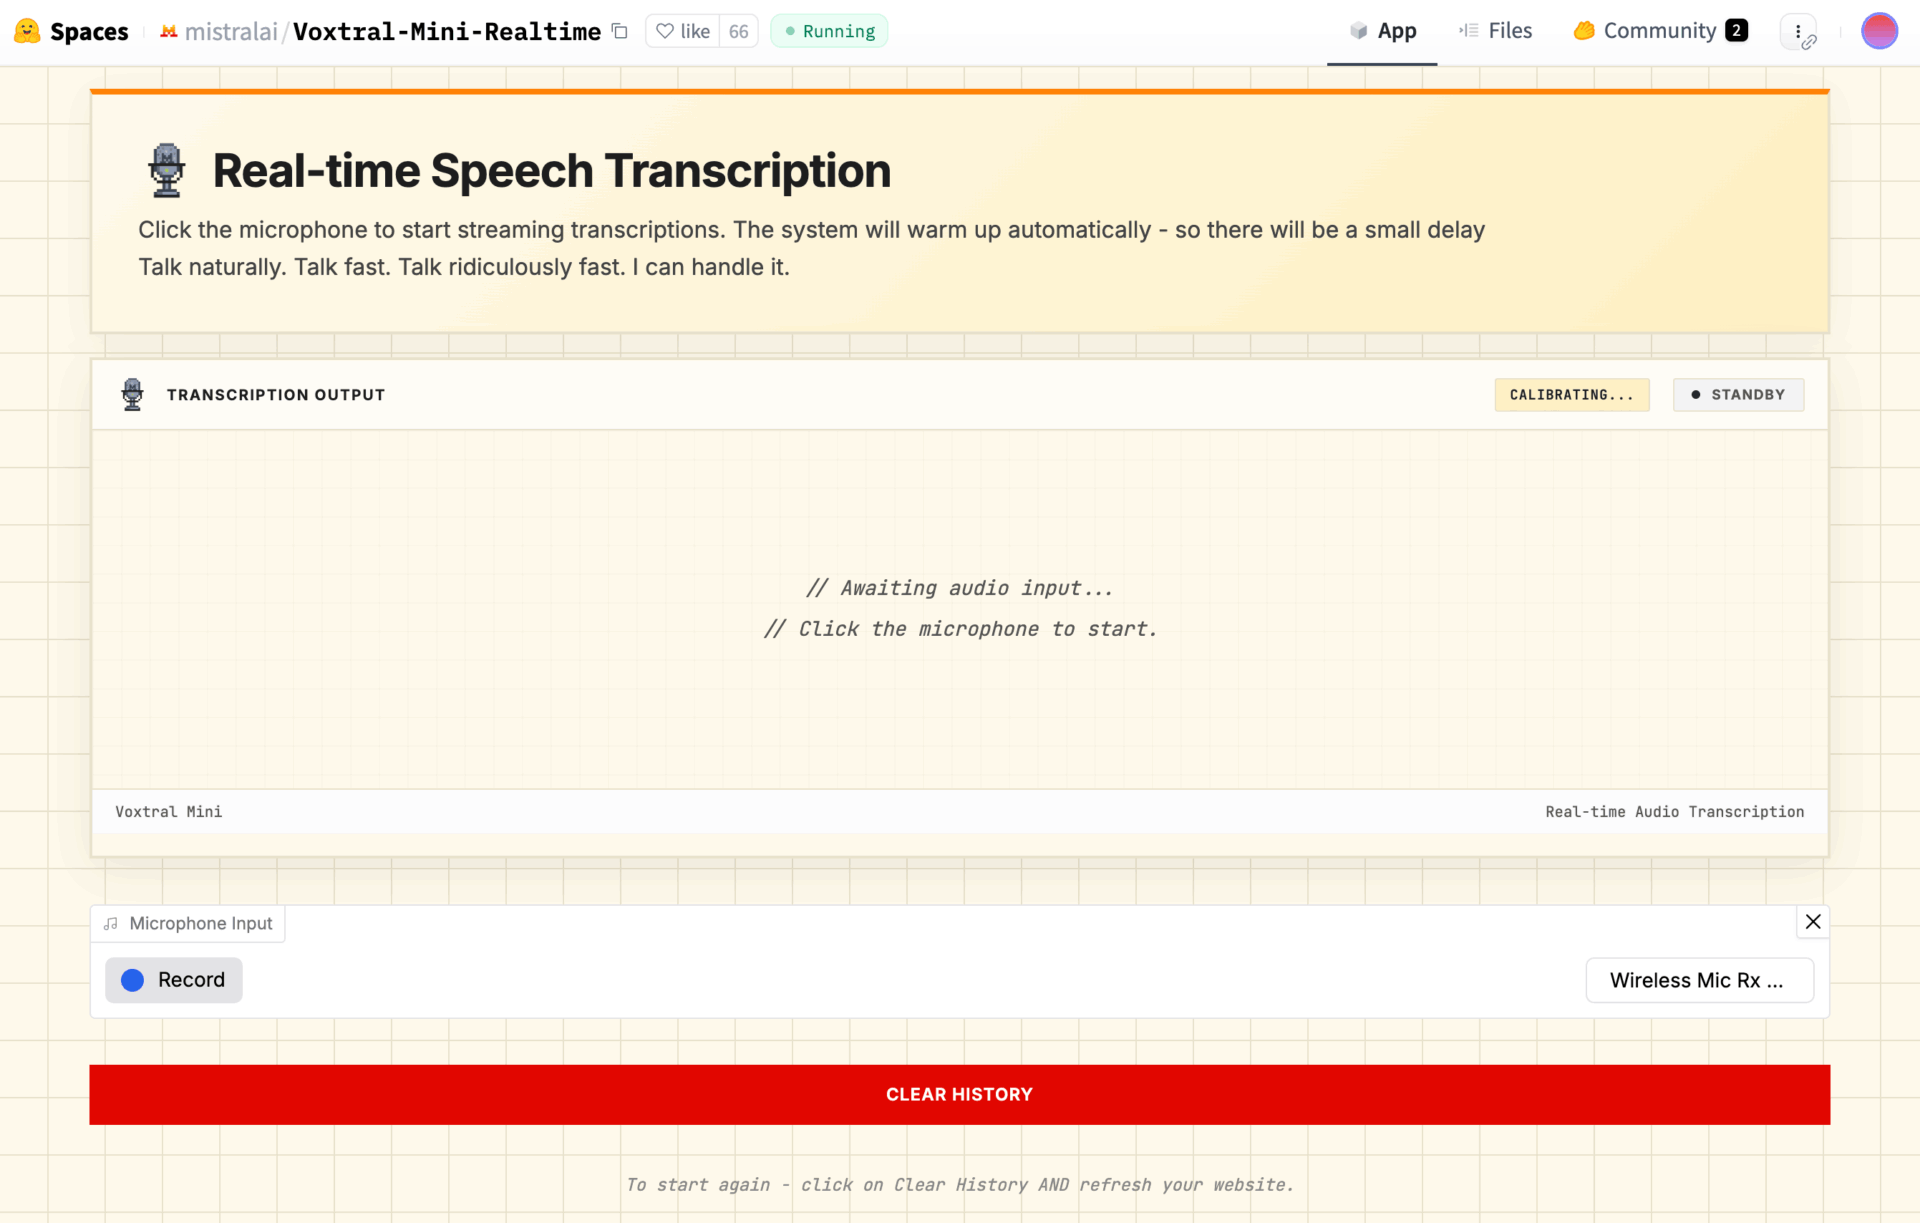This screenshot has width=1920, height=1223.
Task: Start recording with the Record button
Action: (174, 980)
